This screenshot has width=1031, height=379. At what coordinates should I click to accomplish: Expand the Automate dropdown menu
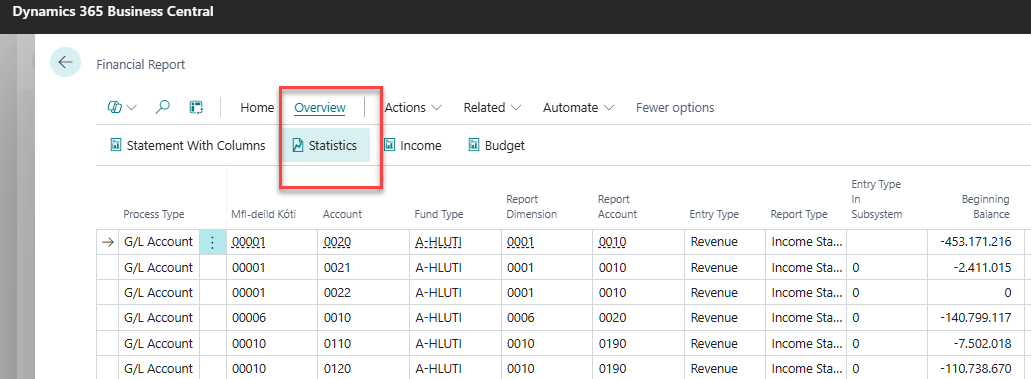coord(579,107)
